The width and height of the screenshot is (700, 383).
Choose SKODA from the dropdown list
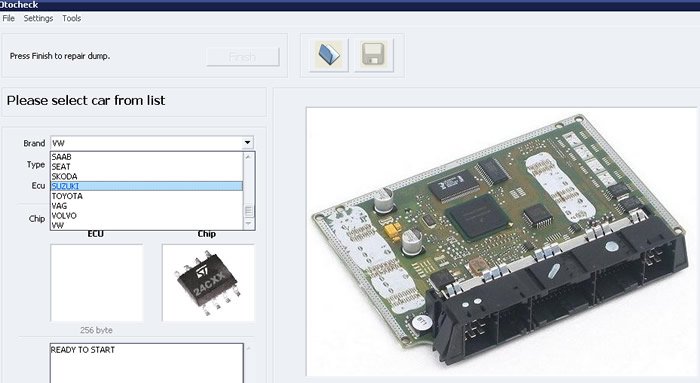coord(147,176)
